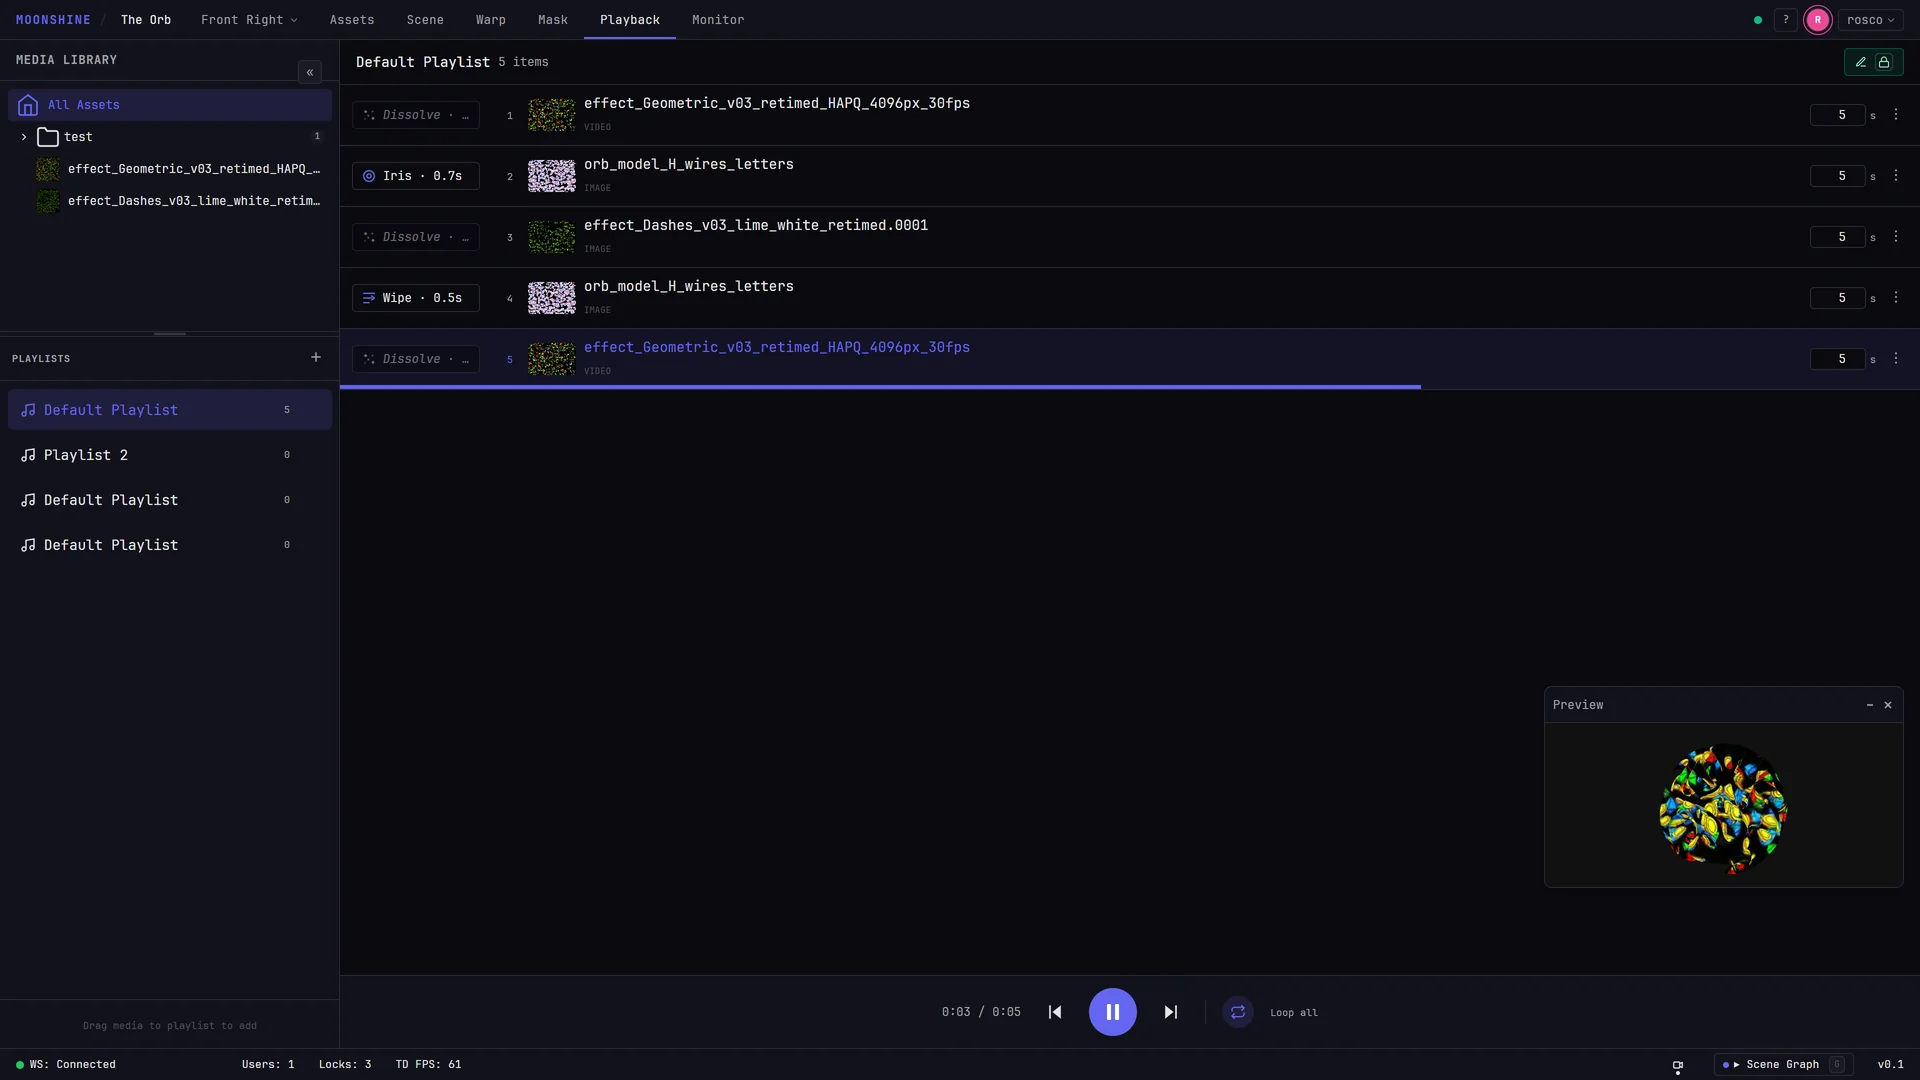Open more options for playlist item 5
This screenshot has height=1080, width=1920.
tap(1896, 359)
